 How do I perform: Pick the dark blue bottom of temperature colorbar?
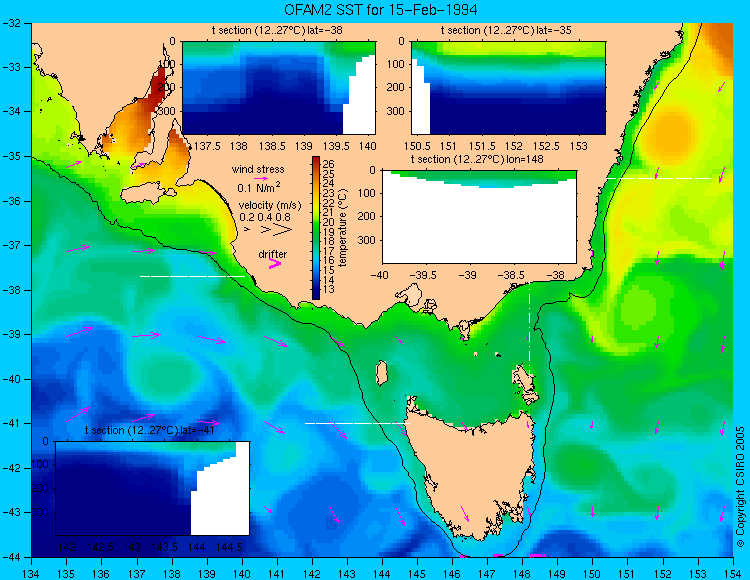316,293
